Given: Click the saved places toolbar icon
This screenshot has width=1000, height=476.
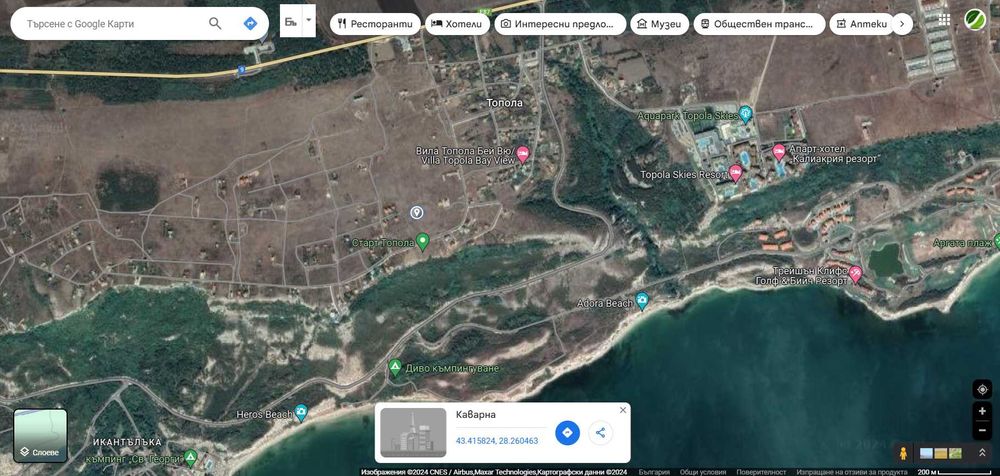Looking at the screenshot, I should 290,21.
